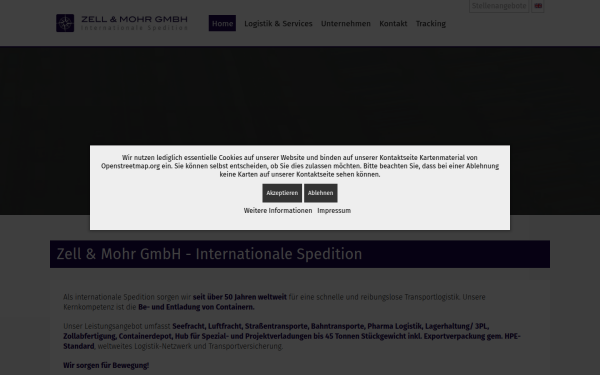Decline cookies with the Ablehnen button
The width and height of the screenshot is (600, 375).
[321, 193]
